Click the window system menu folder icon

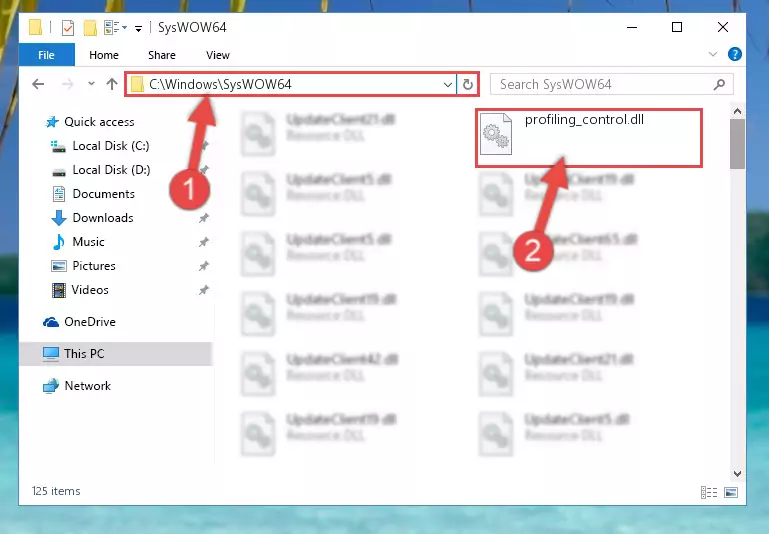click(x=35, y=27)
